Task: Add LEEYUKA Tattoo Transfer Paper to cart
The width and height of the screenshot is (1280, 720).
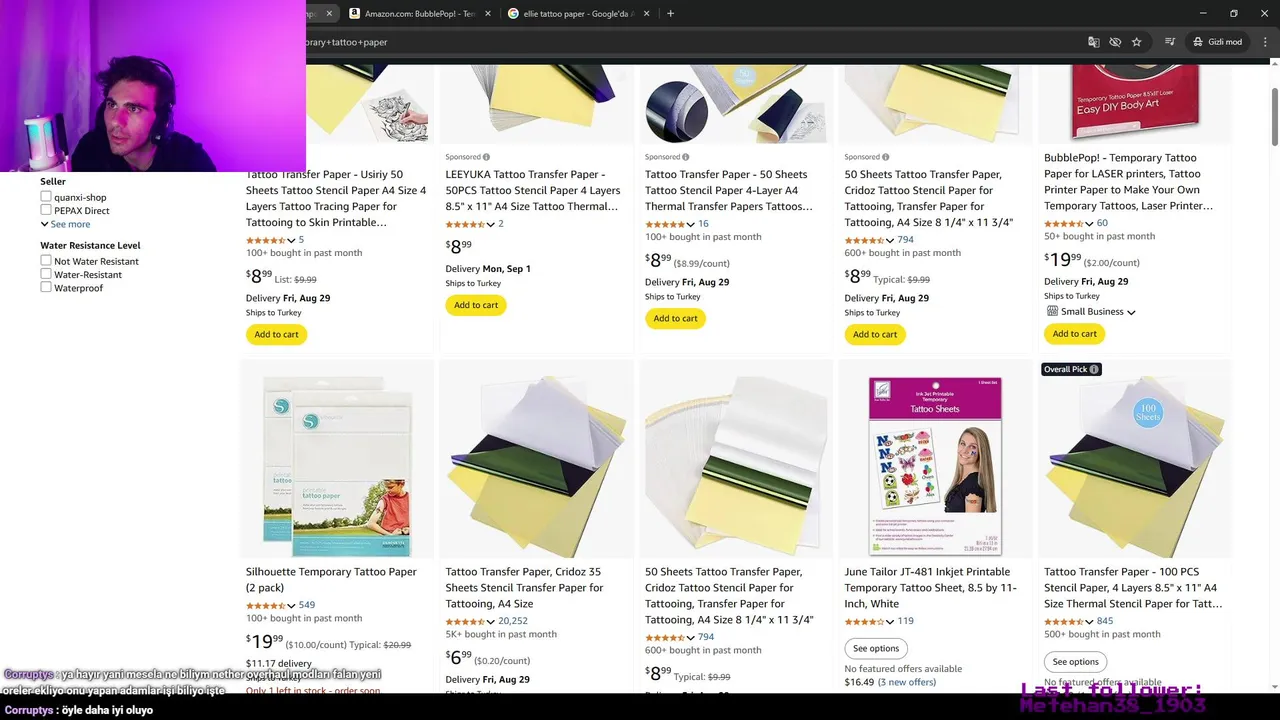Action: (476, 305)
